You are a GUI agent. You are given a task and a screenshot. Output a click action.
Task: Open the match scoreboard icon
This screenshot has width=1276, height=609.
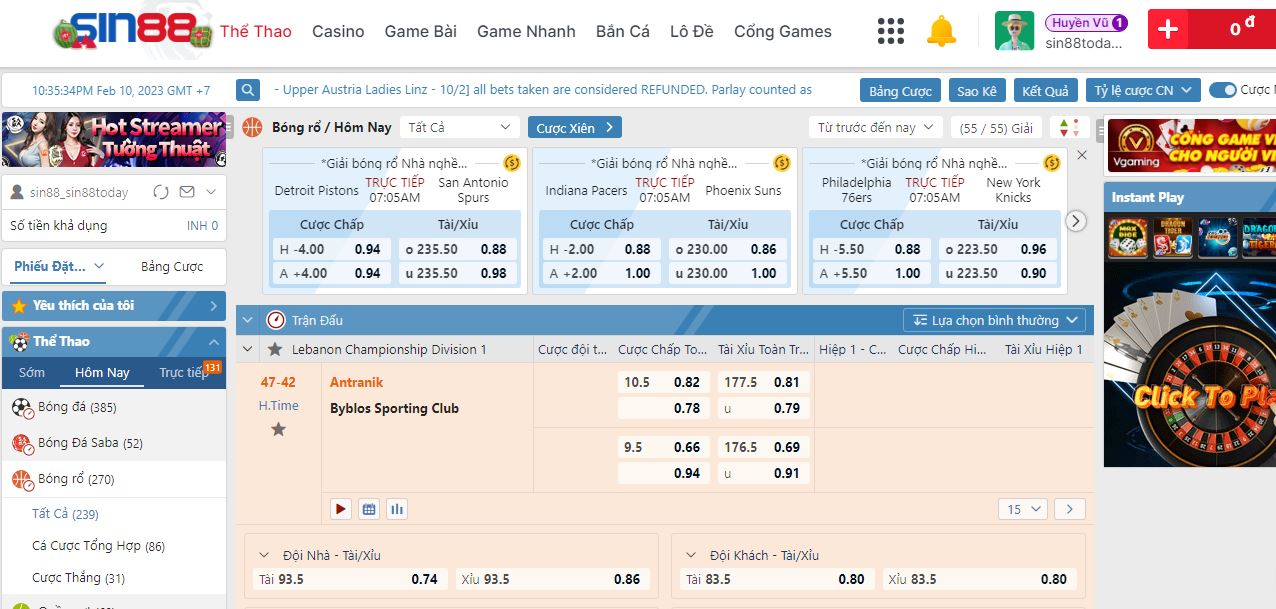pos(369,509)
